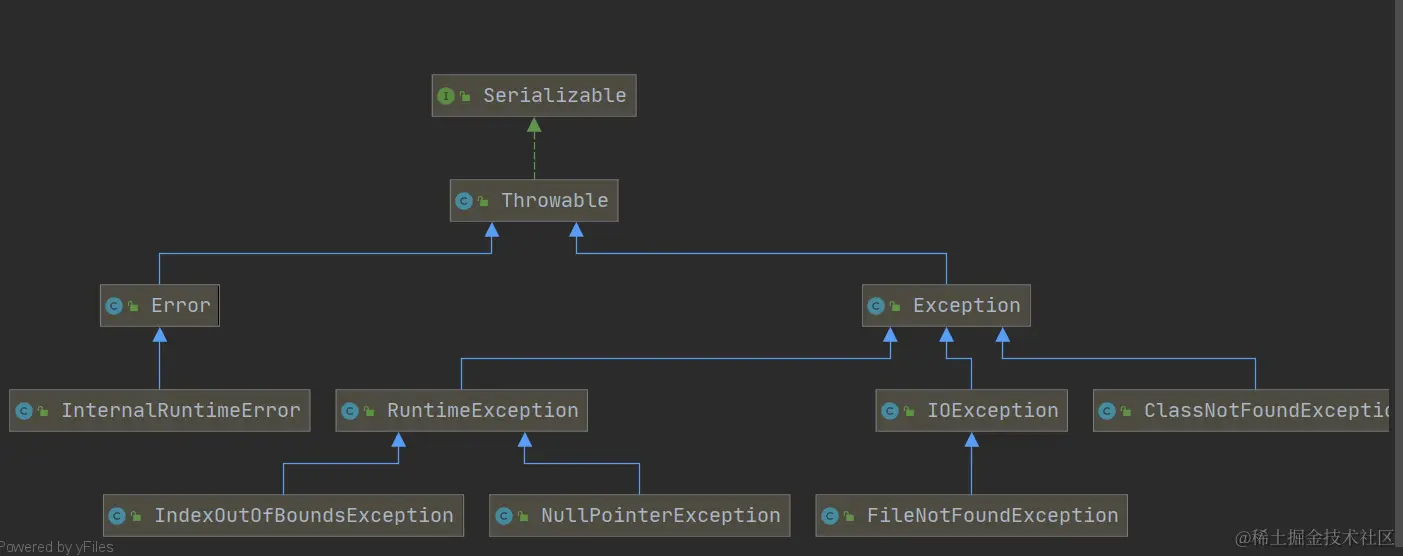Click the InternalRuntimeError text label
The height and width of the screenshot is (556, 1403).
(x=181, y=410)
